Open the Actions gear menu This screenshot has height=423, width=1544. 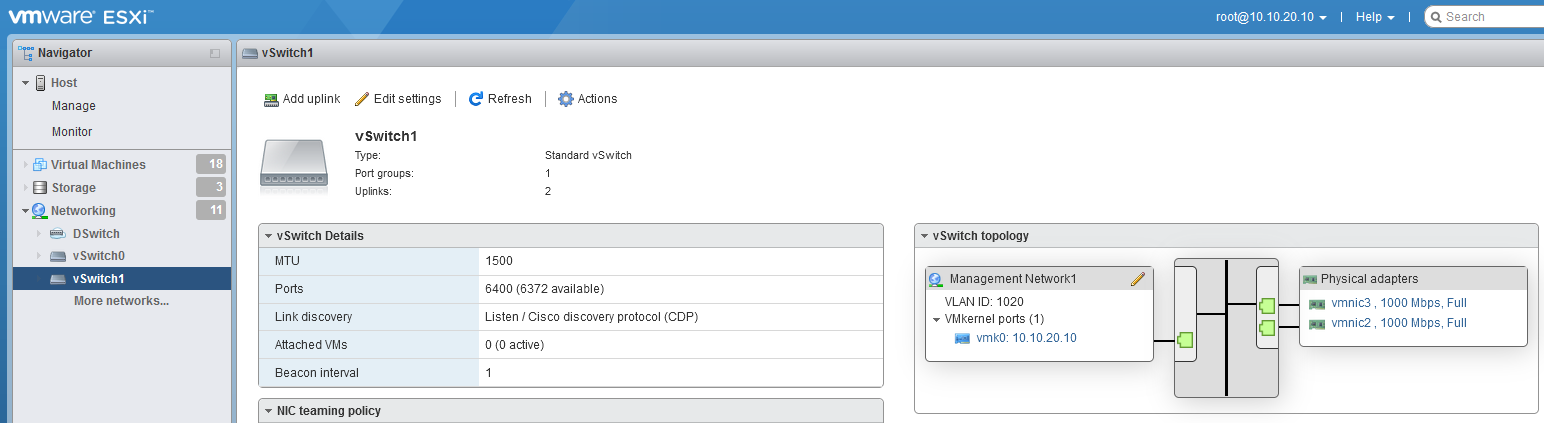coord(566,99)
